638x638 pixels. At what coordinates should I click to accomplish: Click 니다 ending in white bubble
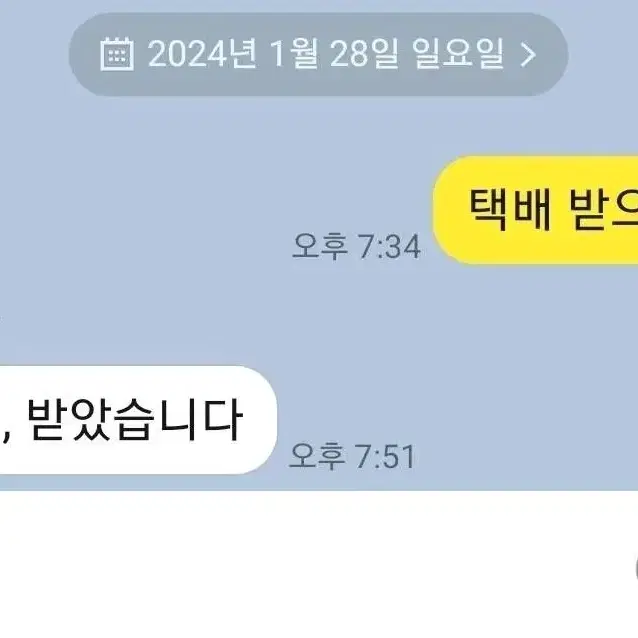point(200,420)
